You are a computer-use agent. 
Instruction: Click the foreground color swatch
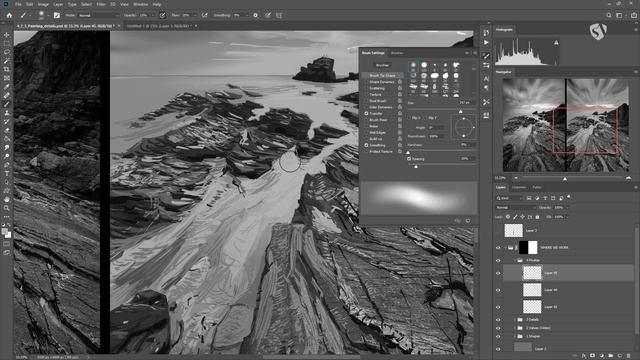5,231
